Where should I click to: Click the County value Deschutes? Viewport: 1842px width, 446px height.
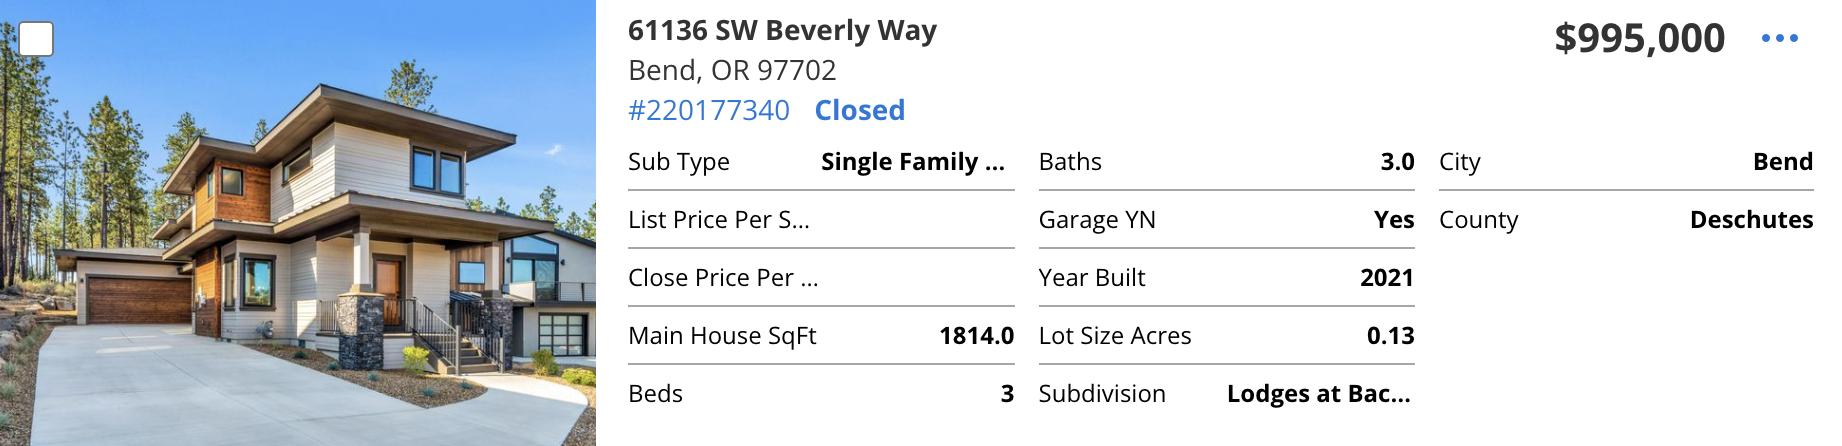1751,220
